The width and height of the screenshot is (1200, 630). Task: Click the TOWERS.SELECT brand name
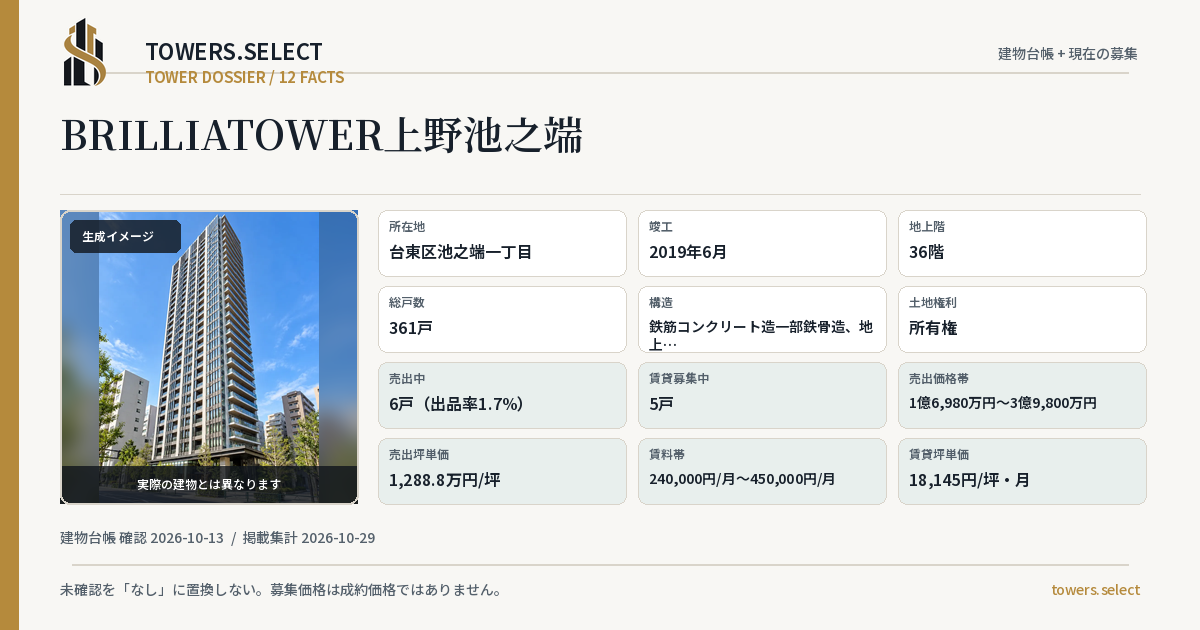point(234,52)
